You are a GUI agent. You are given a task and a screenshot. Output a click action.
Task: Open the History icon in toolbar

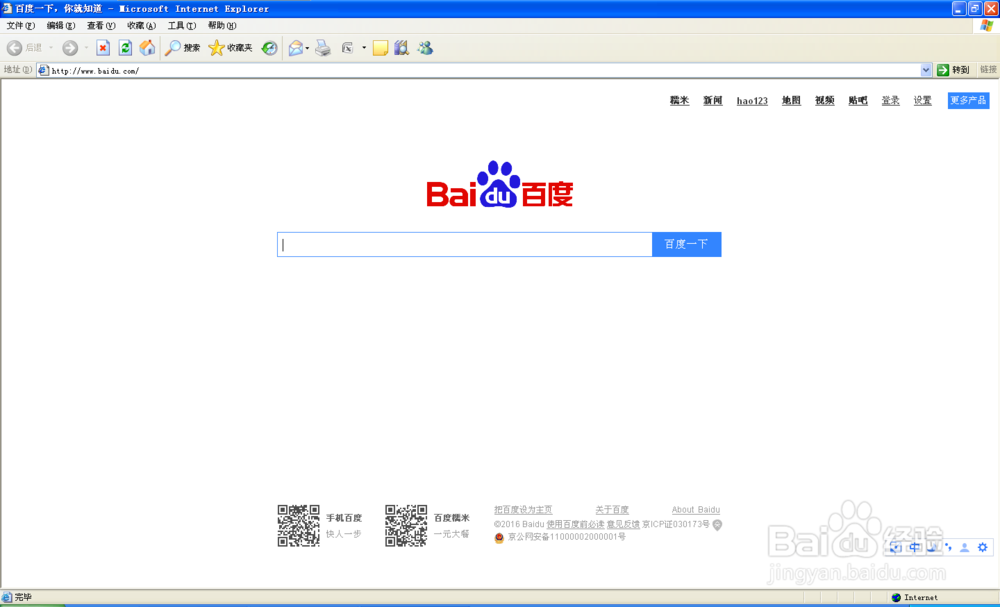click(269, 48)
